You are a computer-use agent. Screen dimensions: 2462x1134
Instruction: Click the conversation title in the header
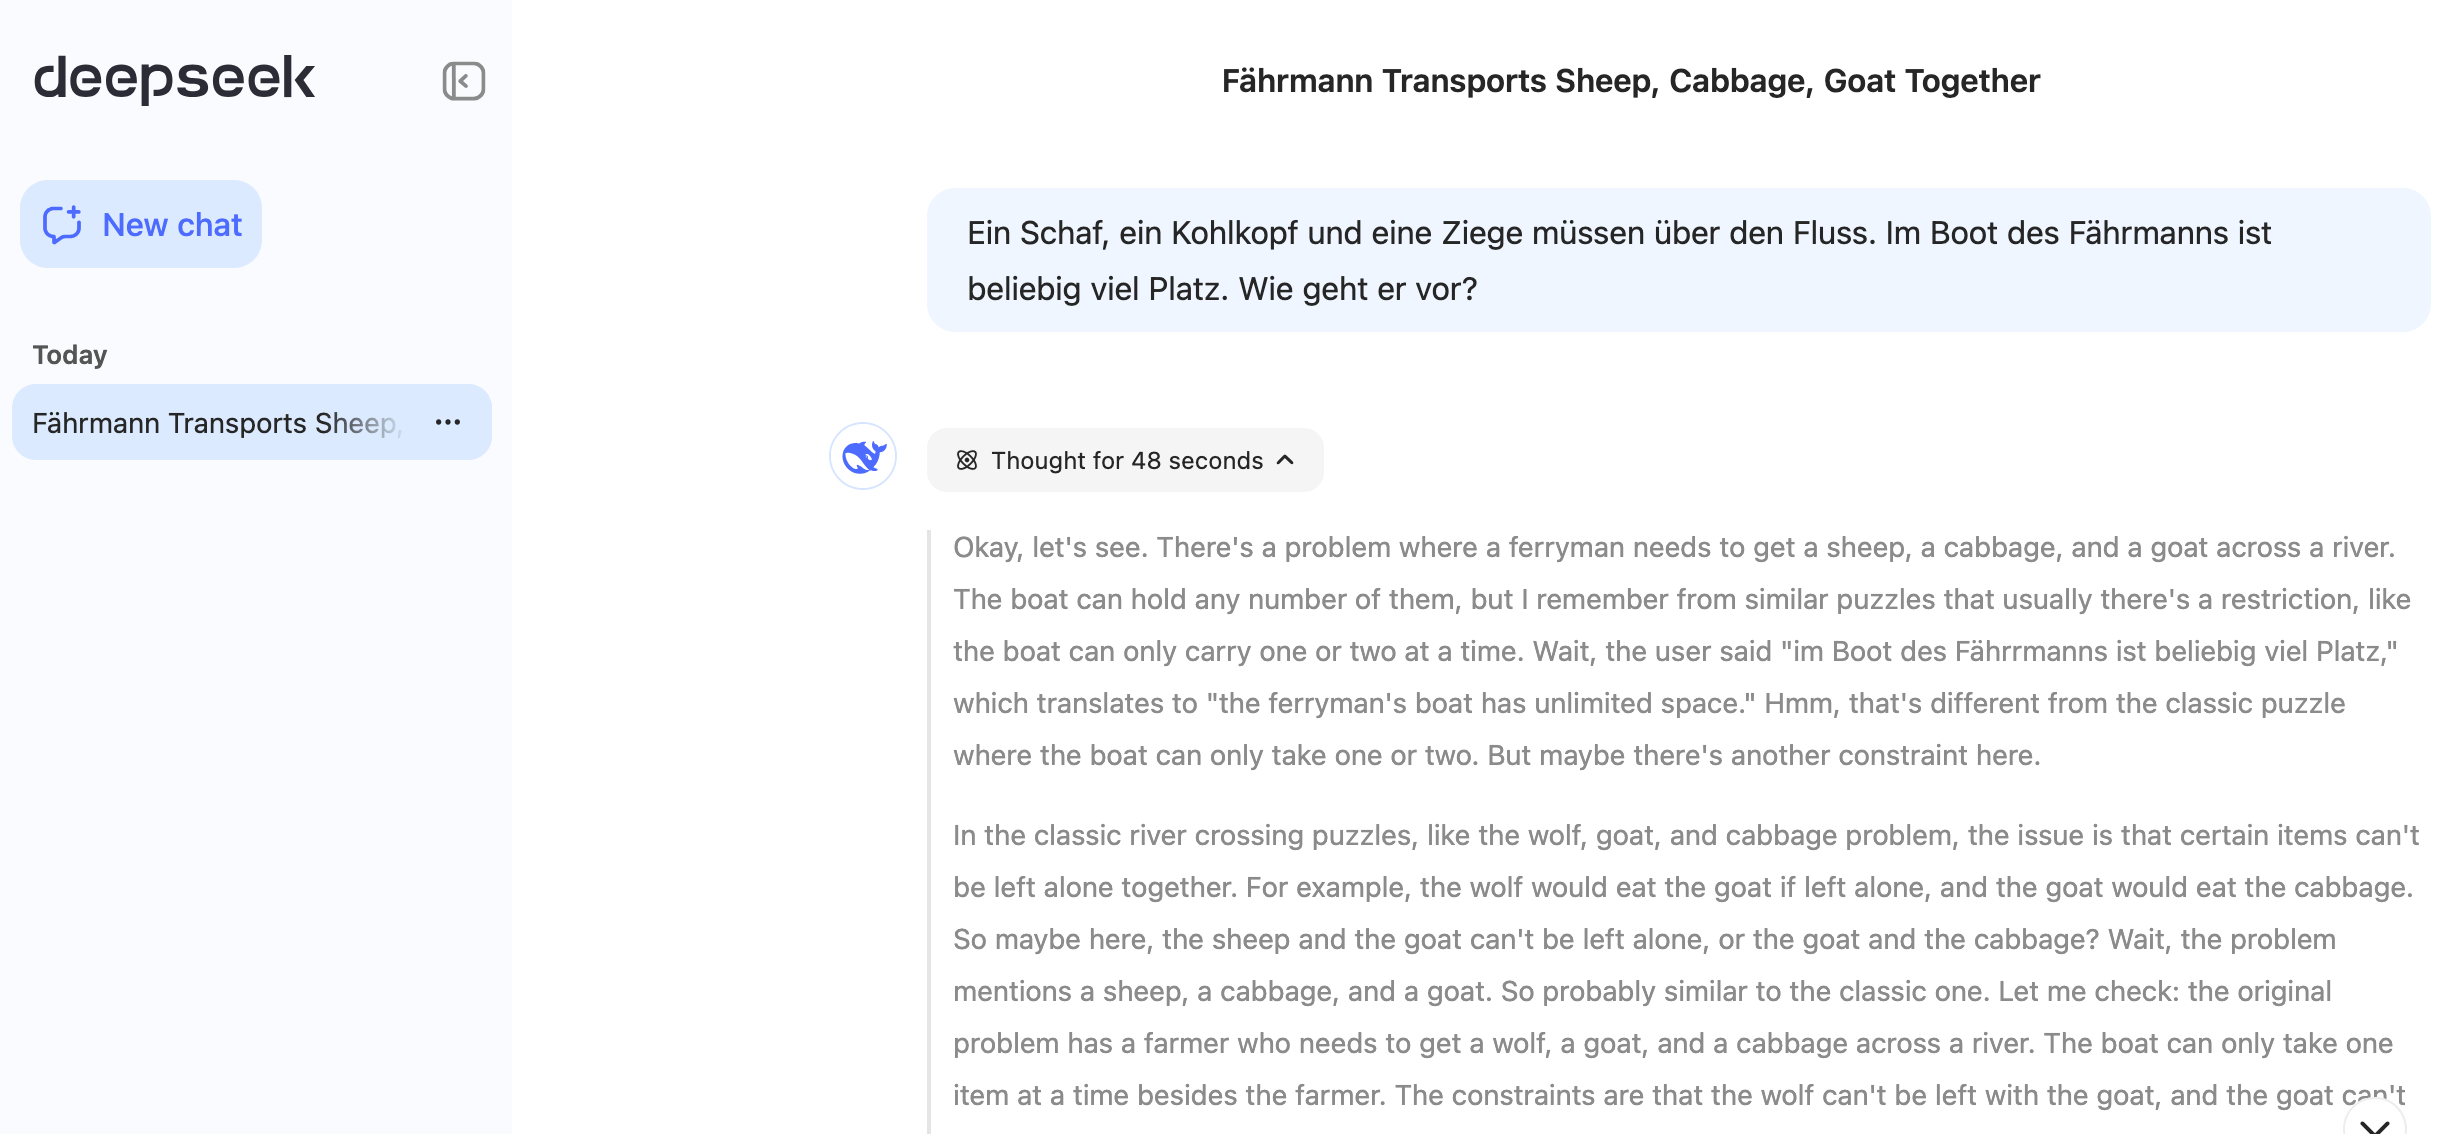(1631, 81)
